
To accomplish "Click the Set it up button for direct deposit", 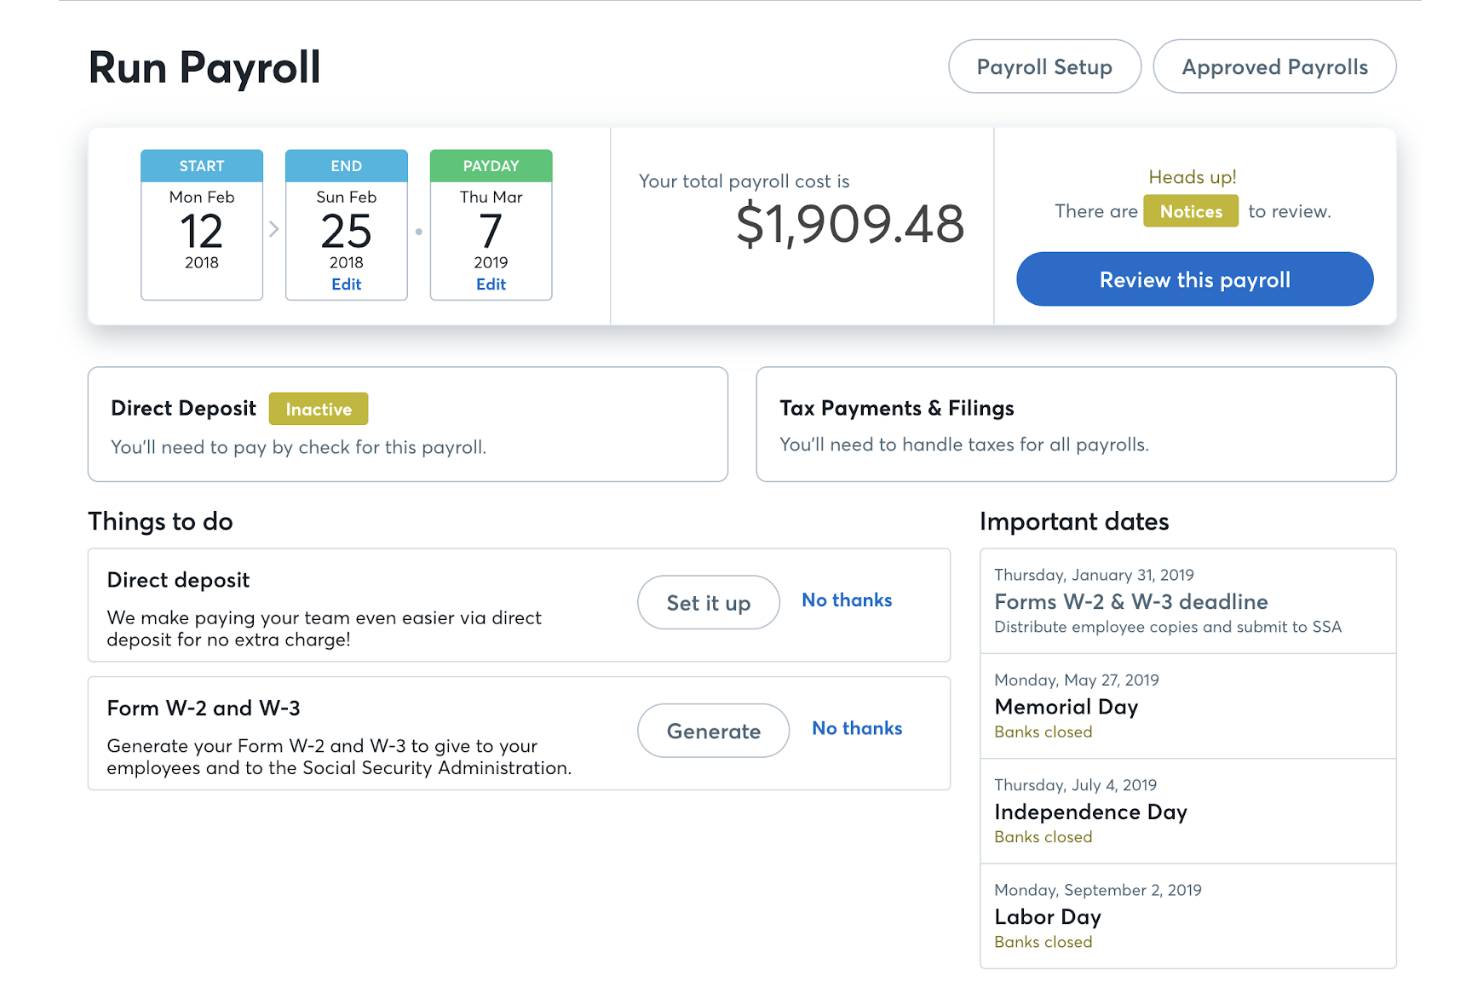I will pos(708,602).
